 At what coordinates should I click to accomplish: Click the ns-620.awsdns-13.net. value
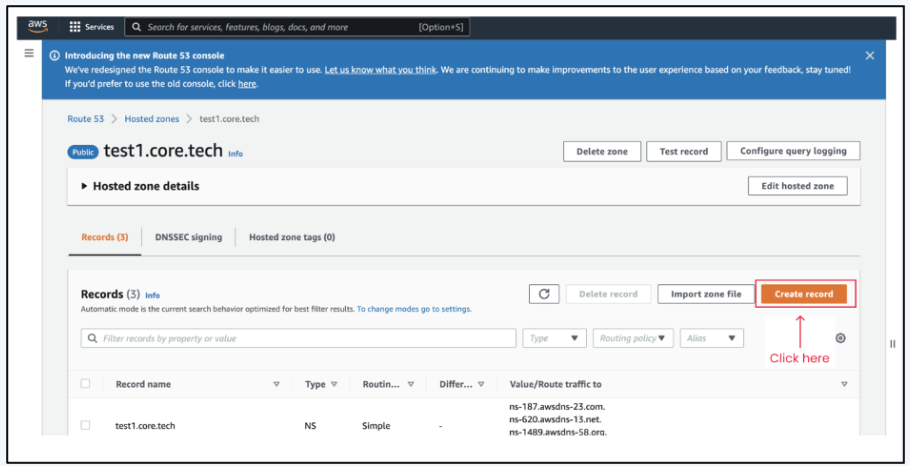click(x=555, y=420)
